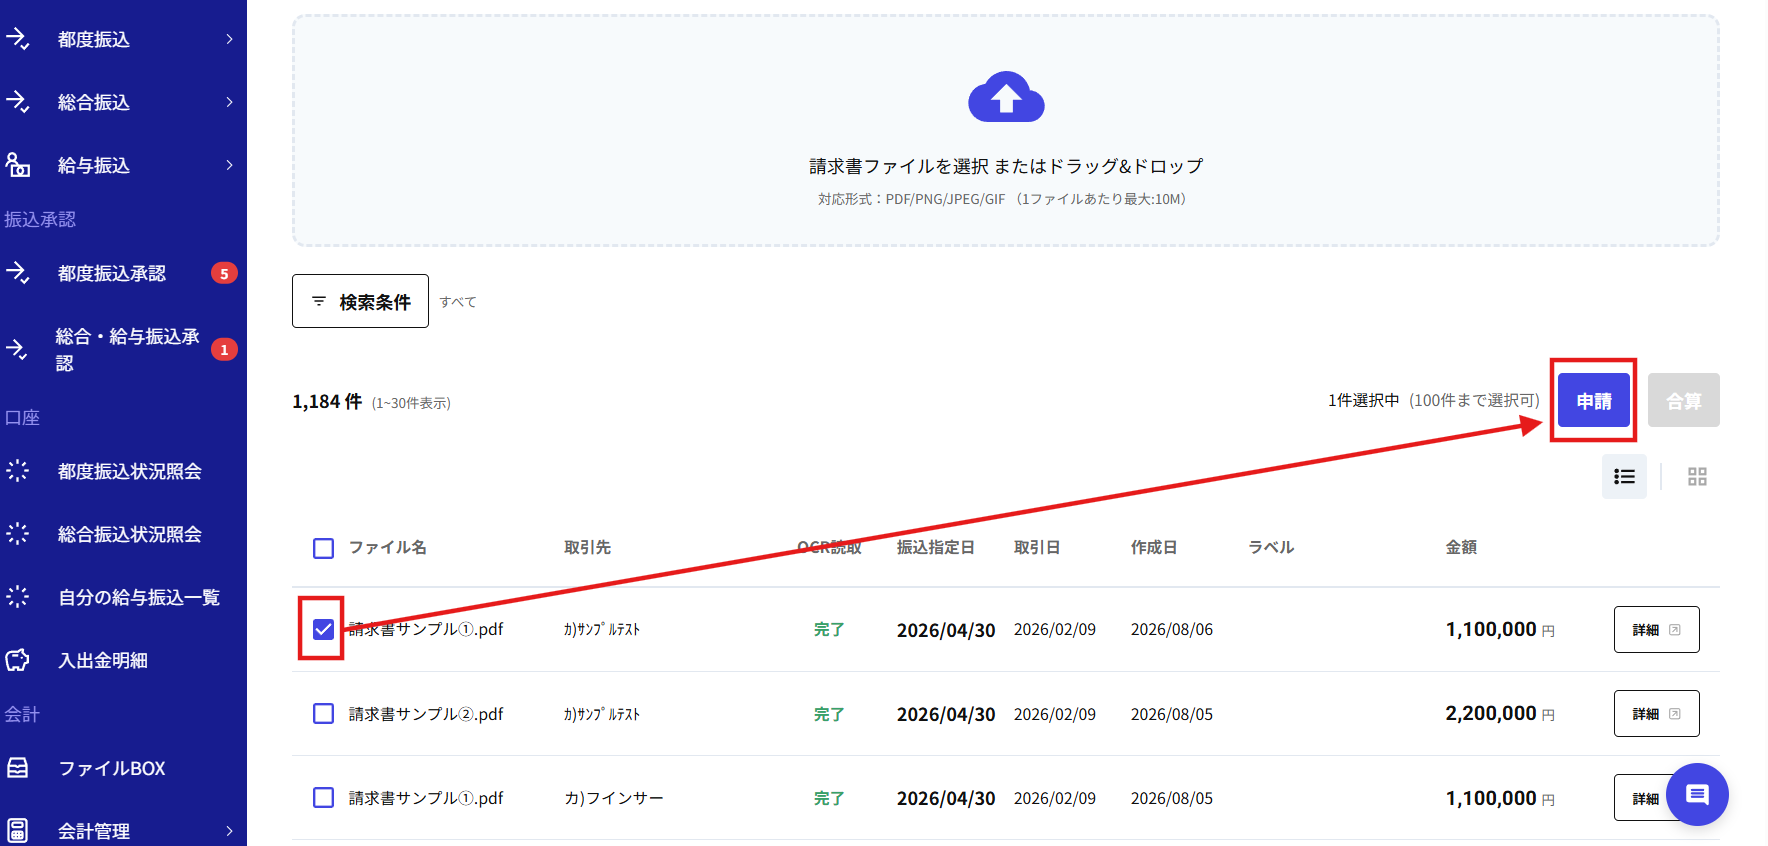
Task: Open 詳細 for 請求書サンプル②.pdf
Action: (1656, 713)
